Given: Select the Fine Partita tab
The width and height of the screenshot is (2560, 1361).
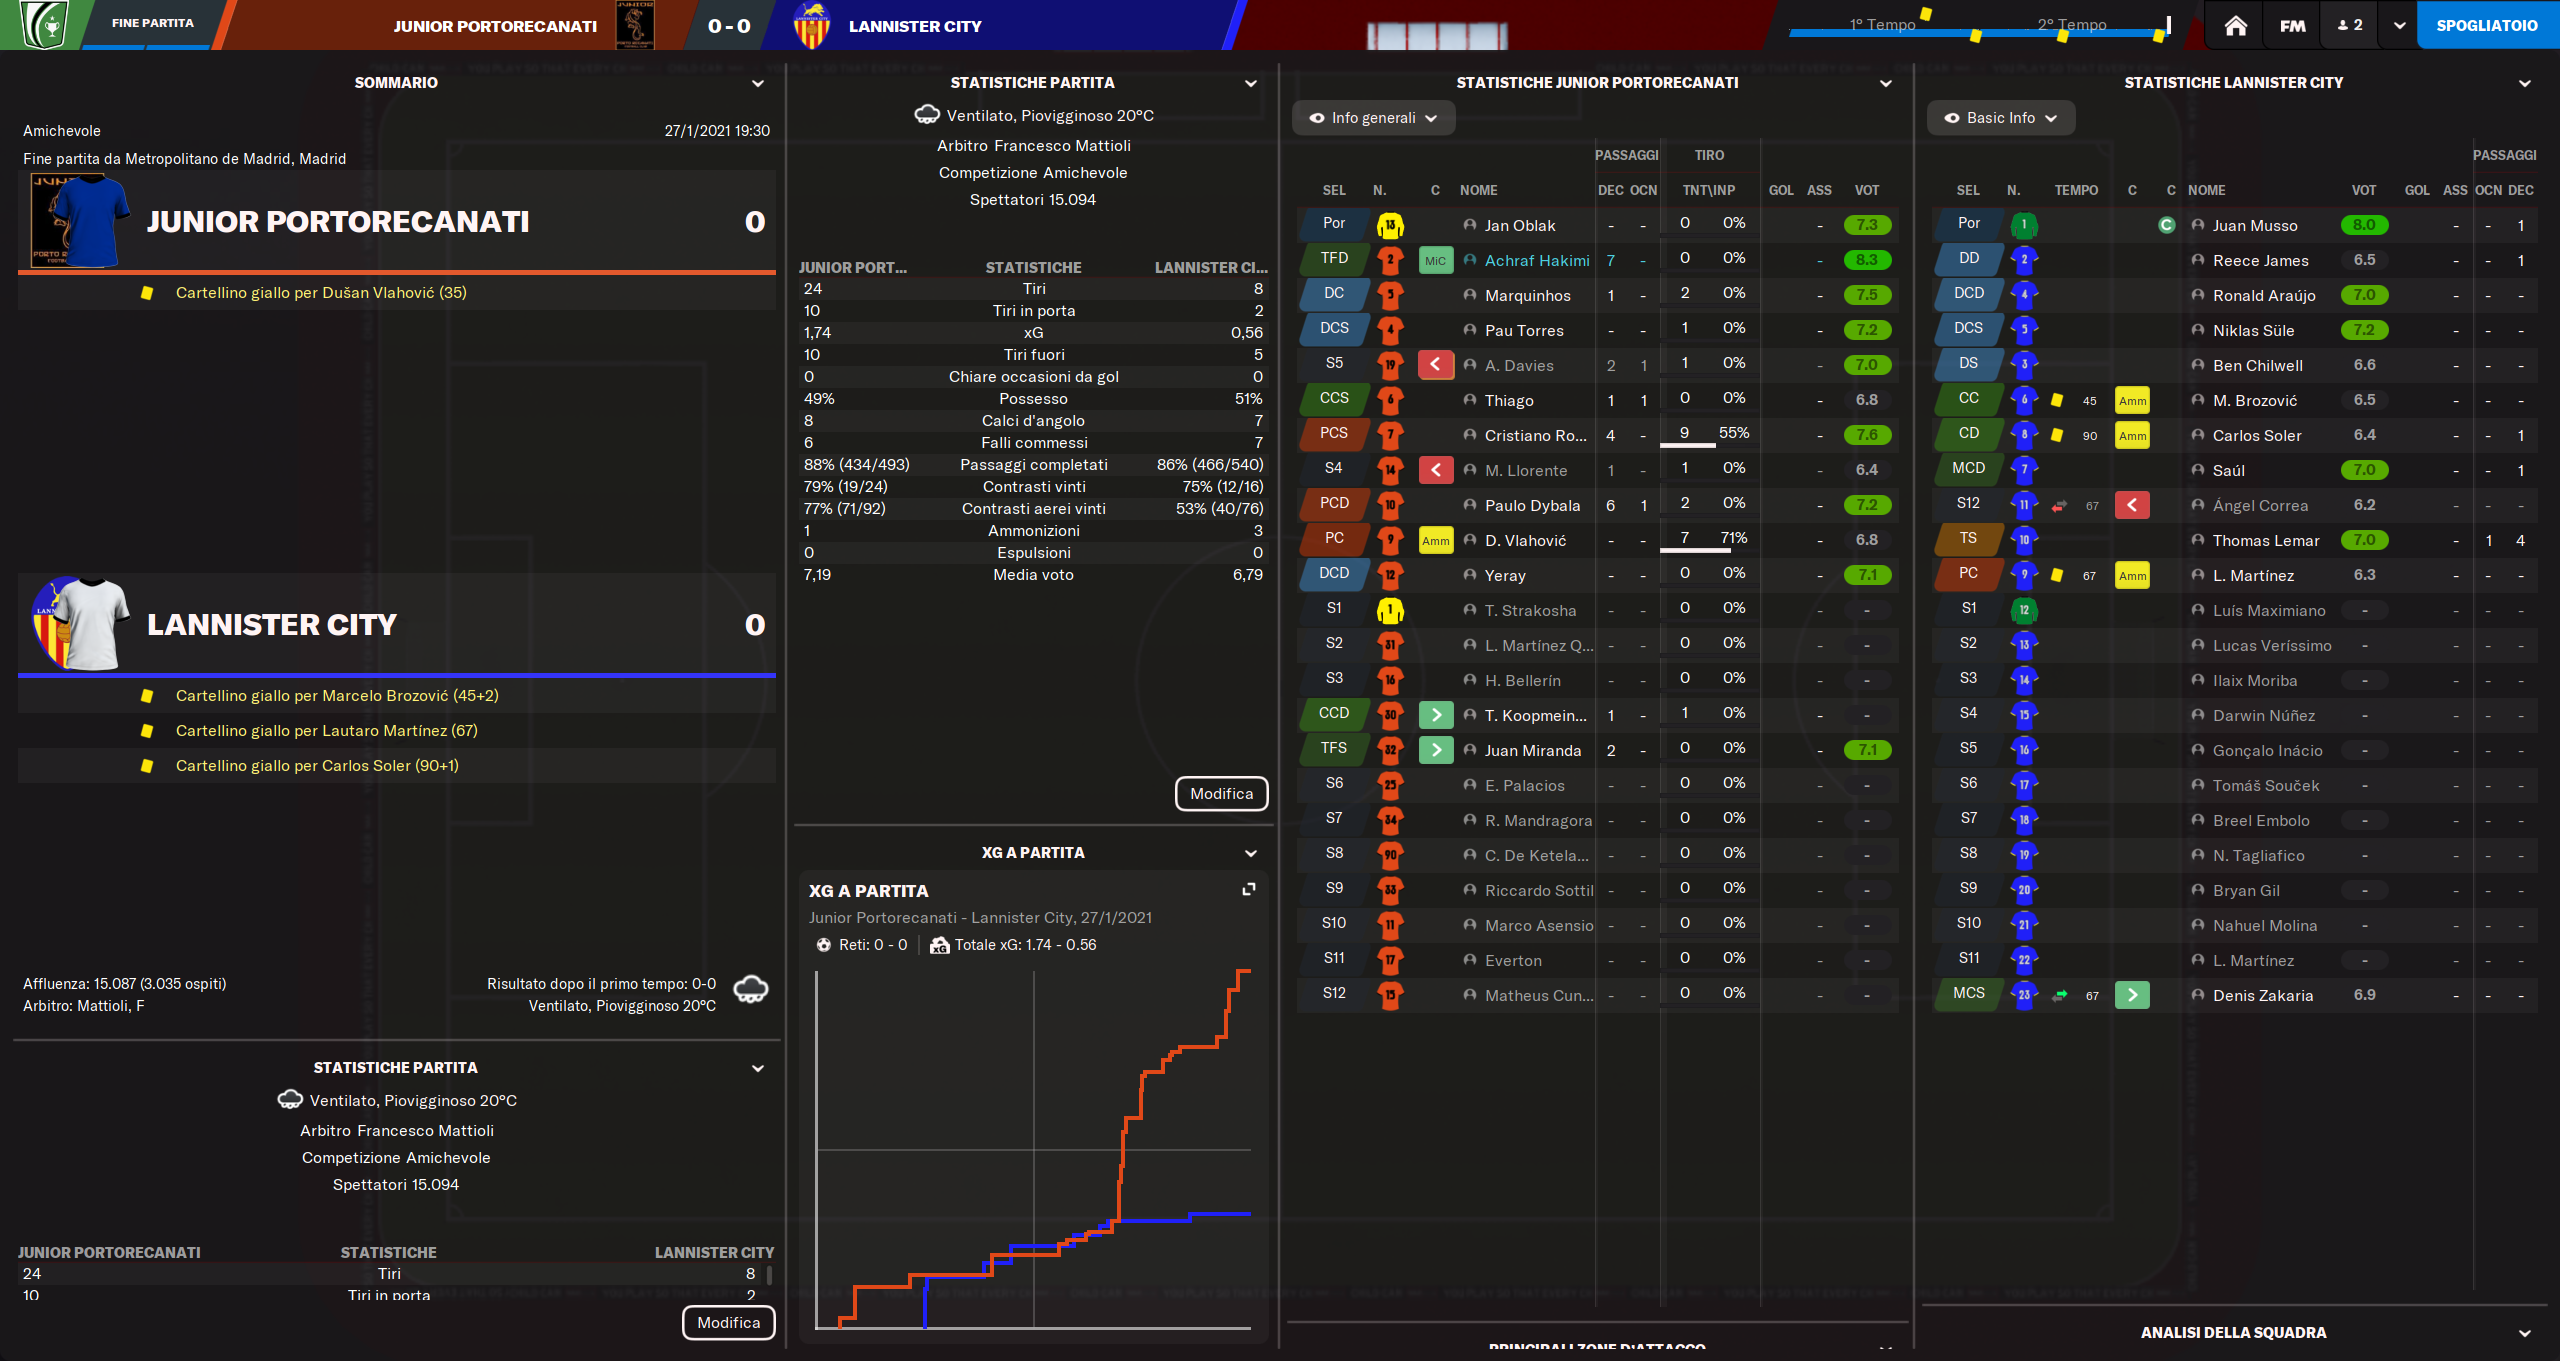Looking at the screenshot, I should (x=152, y=23).
